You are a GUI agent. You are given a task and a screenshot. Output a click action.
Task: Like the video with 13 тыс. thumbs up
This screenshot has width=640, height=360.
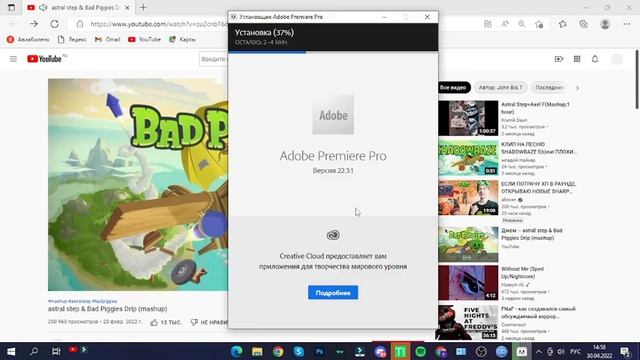pyautogui.click(x=165, y=322)
